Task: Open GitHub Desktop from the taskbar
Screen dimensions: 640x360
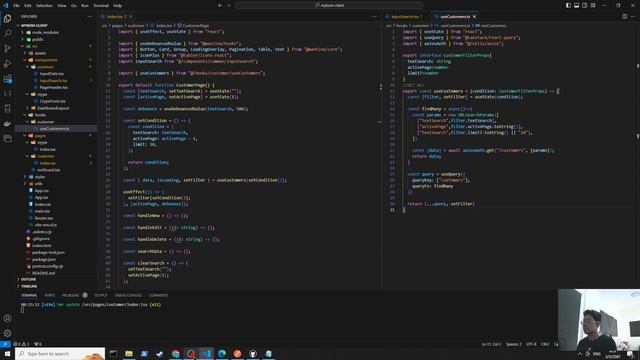Action: click(253, 353)
